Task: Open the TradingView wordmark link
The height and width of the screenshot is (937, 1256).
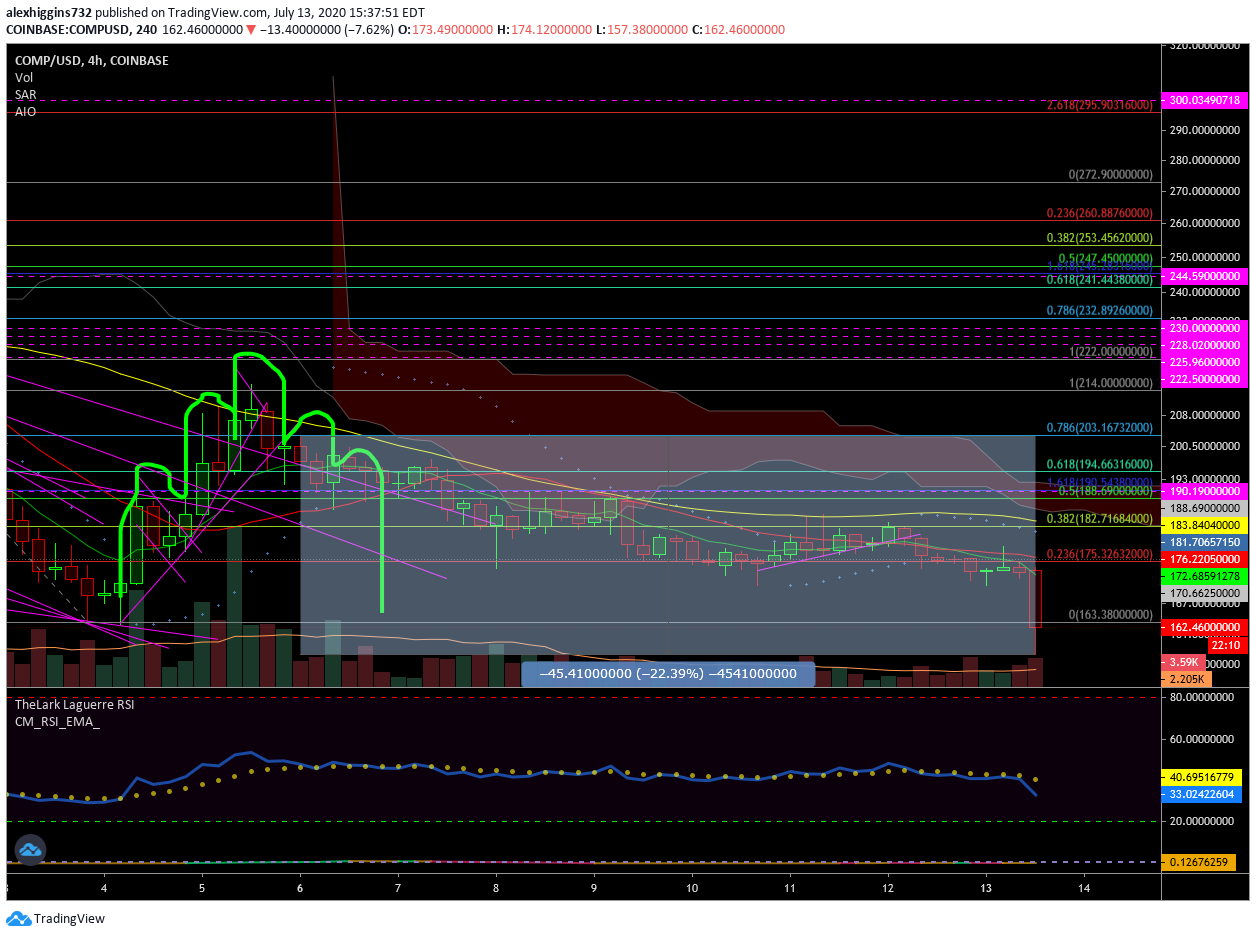Action: [69, 918]
